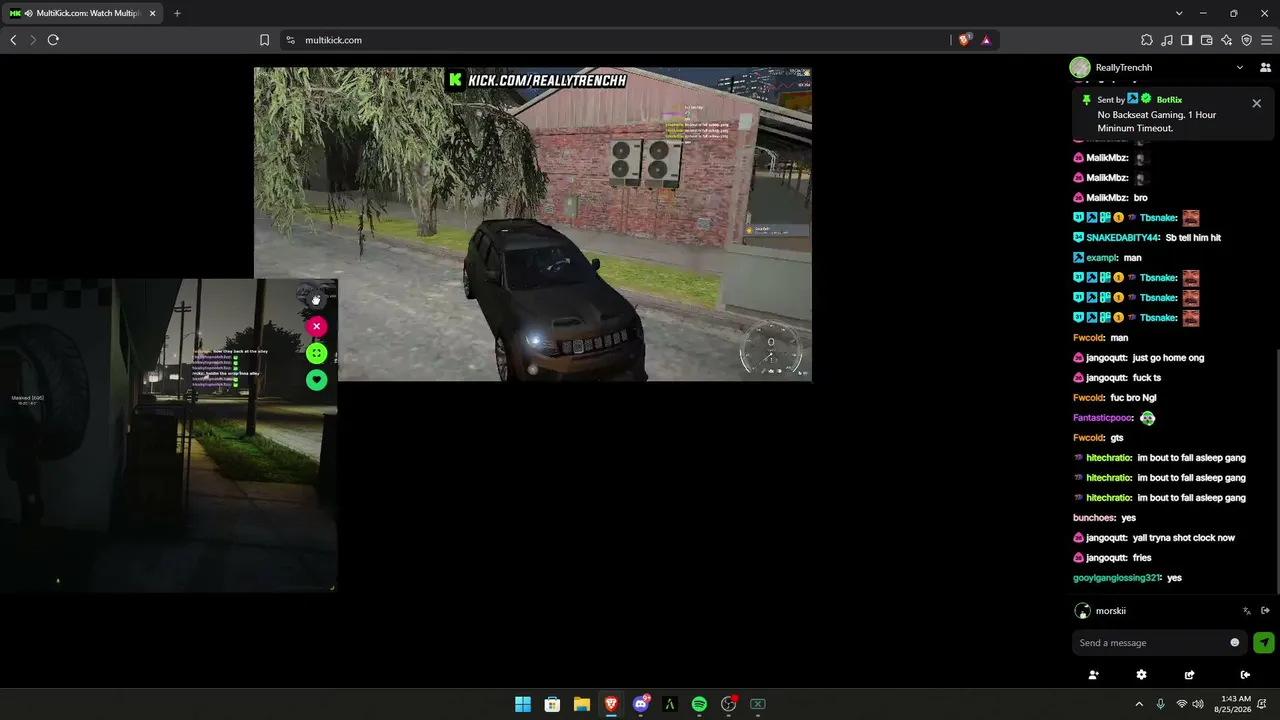Click the username Fantasticpooc in chat

pyautogui.click(x=1103, y=418)
